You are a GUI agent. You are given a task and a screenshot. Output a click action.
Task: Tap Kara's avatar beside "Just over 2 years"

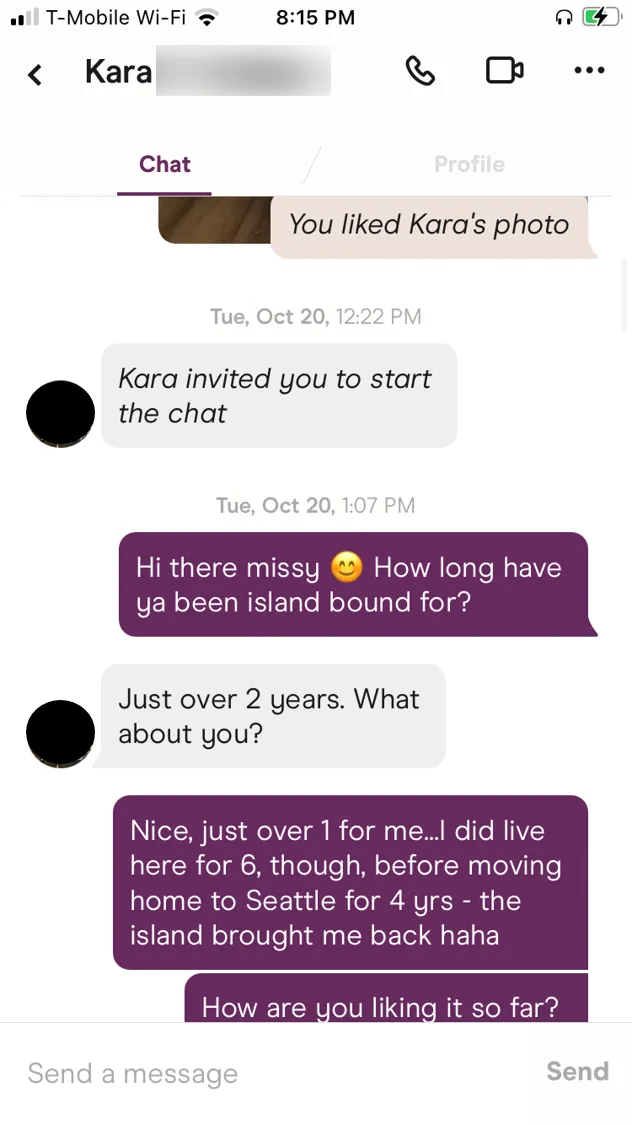(x=60, y=733)
